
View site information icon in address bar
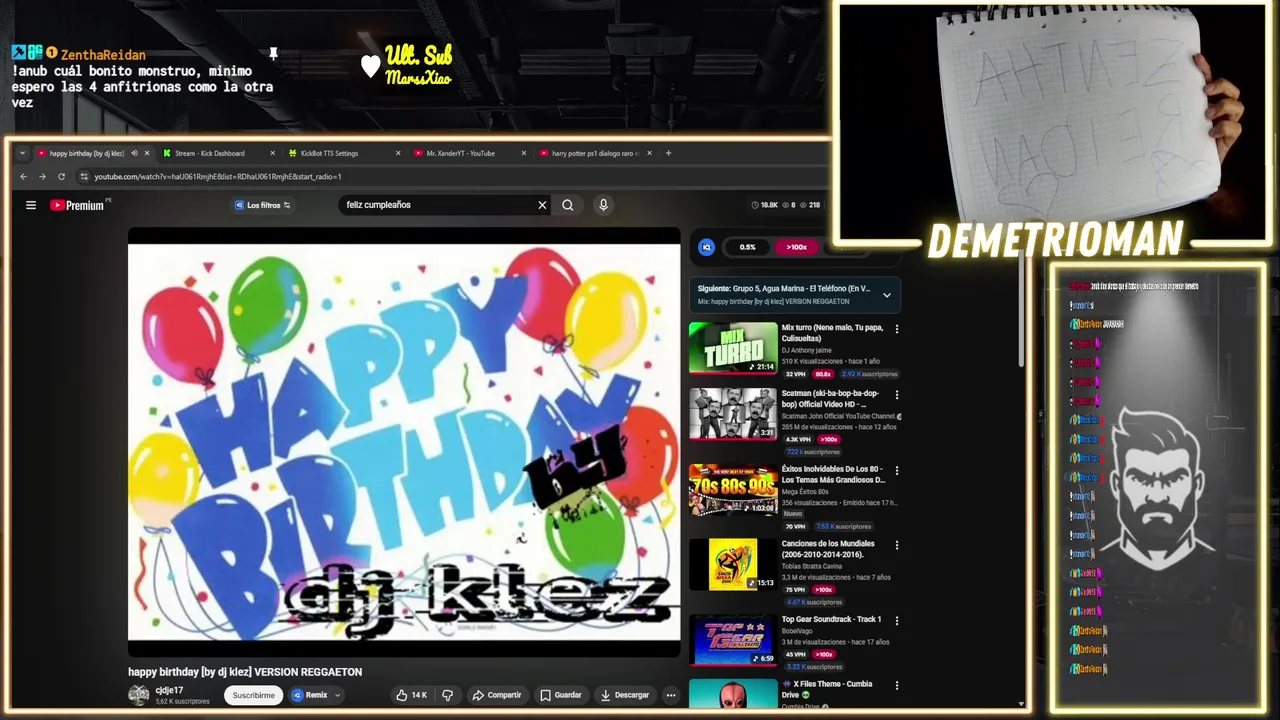click(x=84, y=177)
